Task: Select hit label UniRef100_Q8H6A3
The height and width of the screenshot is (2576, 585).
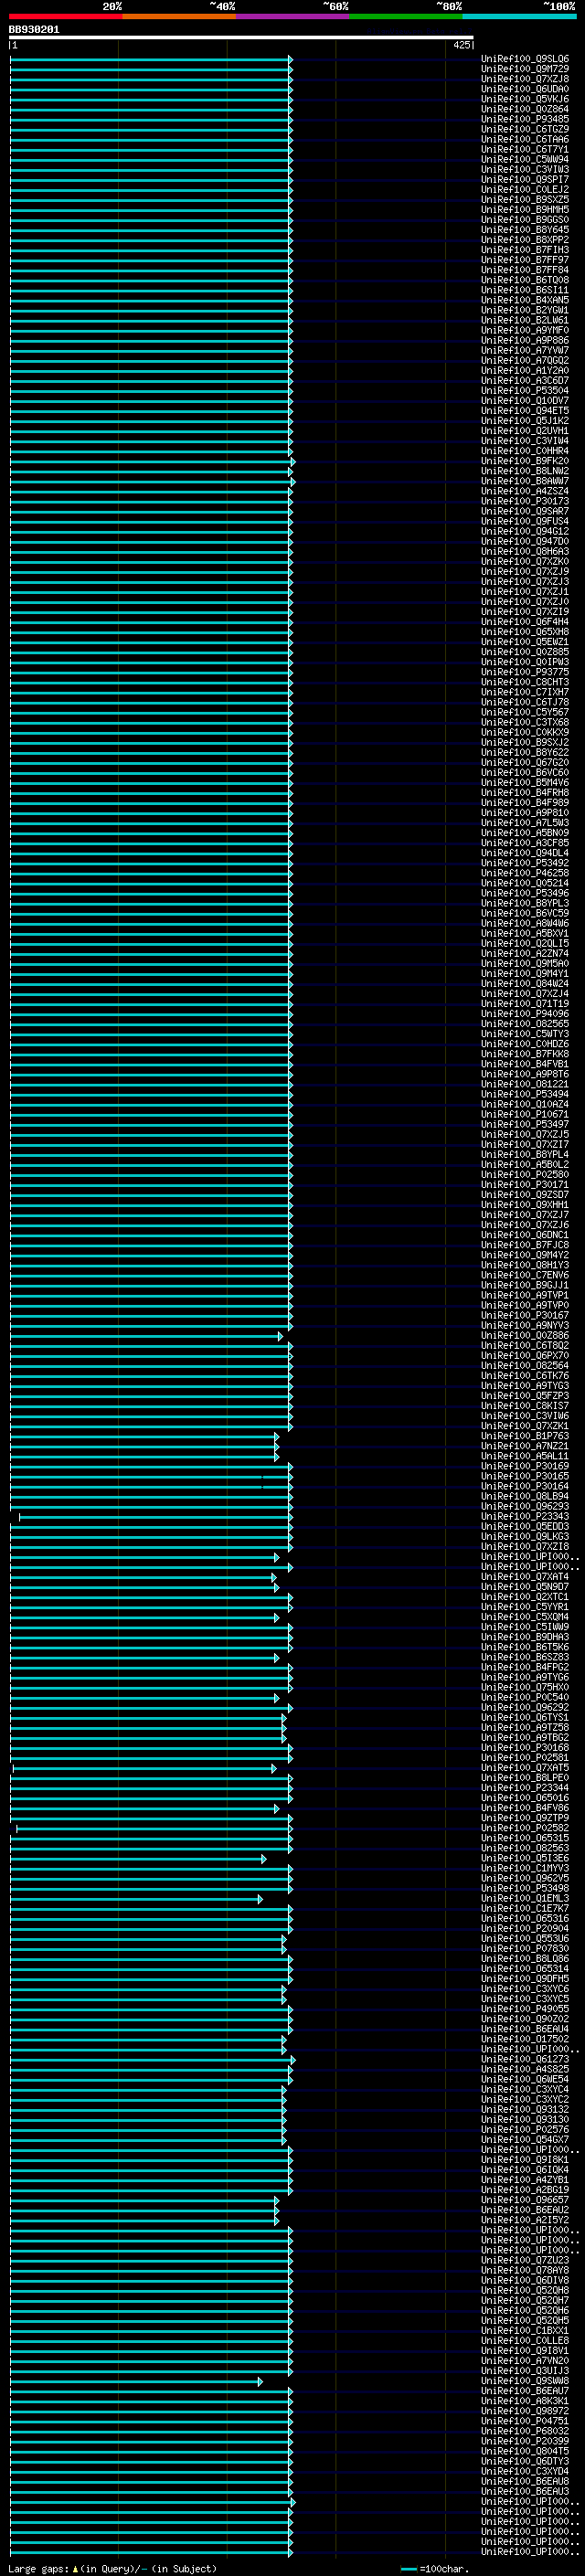Action: coord(525,552)
